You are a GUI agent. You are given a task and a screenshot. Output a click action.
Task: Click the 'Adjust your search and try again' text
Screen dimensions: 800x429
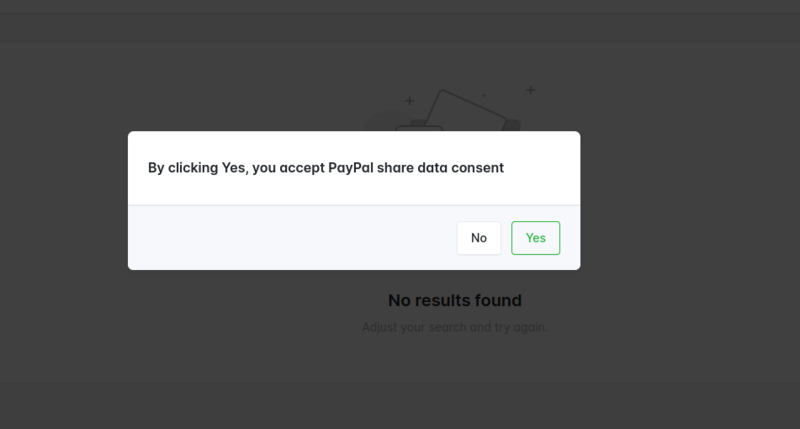[x=455, y=327]
